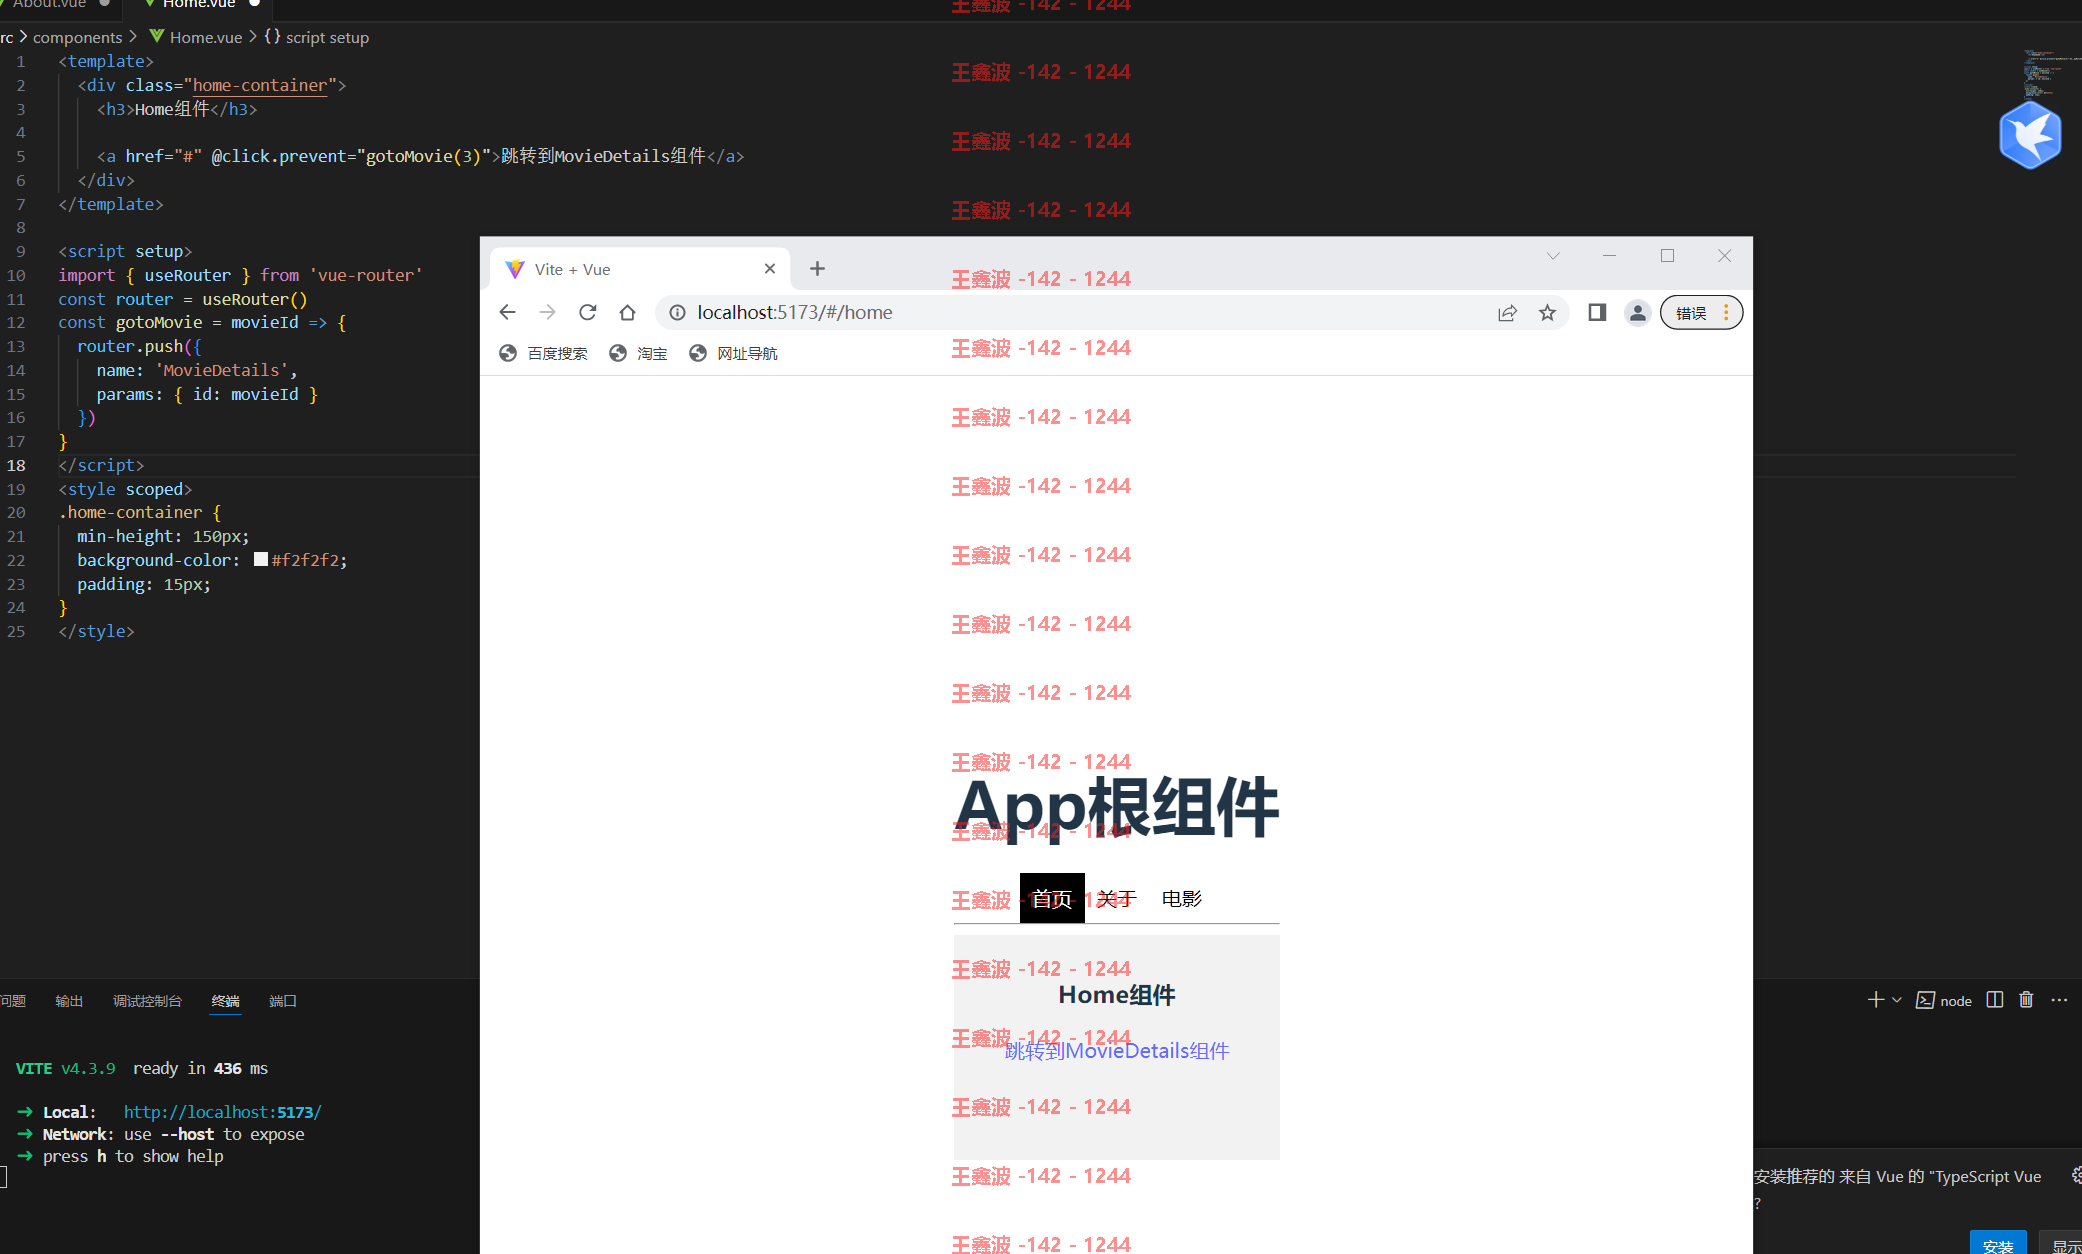Switch to the Home.vue editor tab
The height and width of the screenshot is (1254, 2082).
[201, 5]
